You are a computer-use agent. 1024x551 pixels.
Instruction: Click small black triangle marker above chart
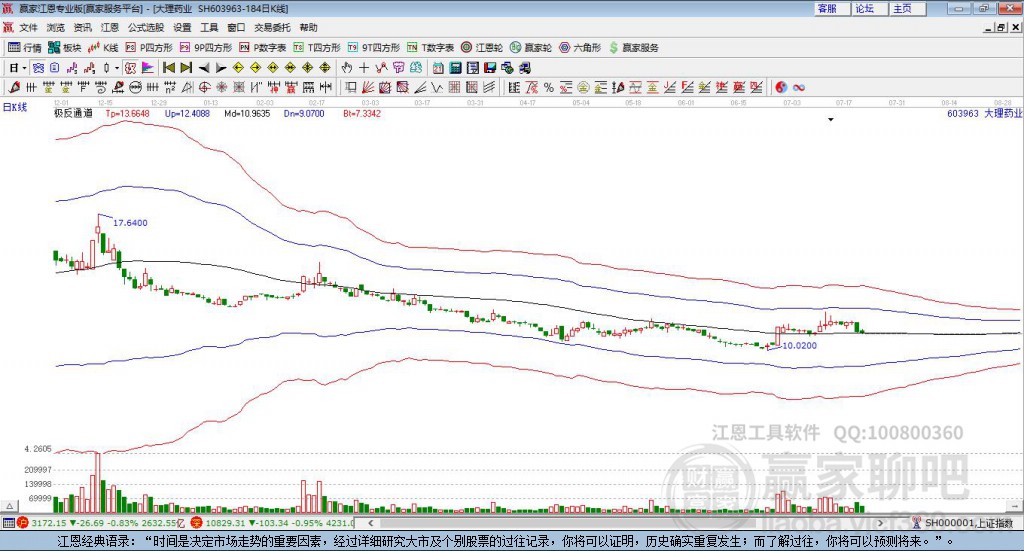click(x=831, y=119)
